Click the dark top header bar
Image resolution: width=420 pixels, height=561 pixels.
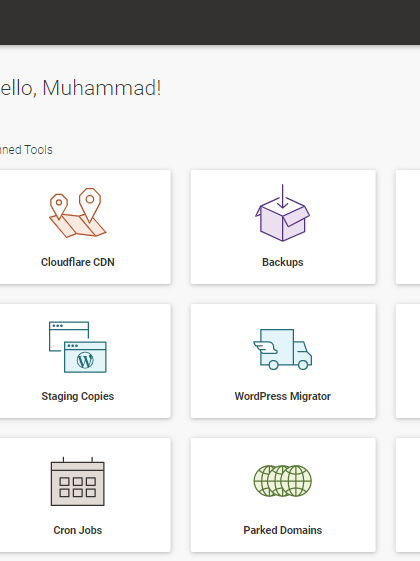pos(210,22)
